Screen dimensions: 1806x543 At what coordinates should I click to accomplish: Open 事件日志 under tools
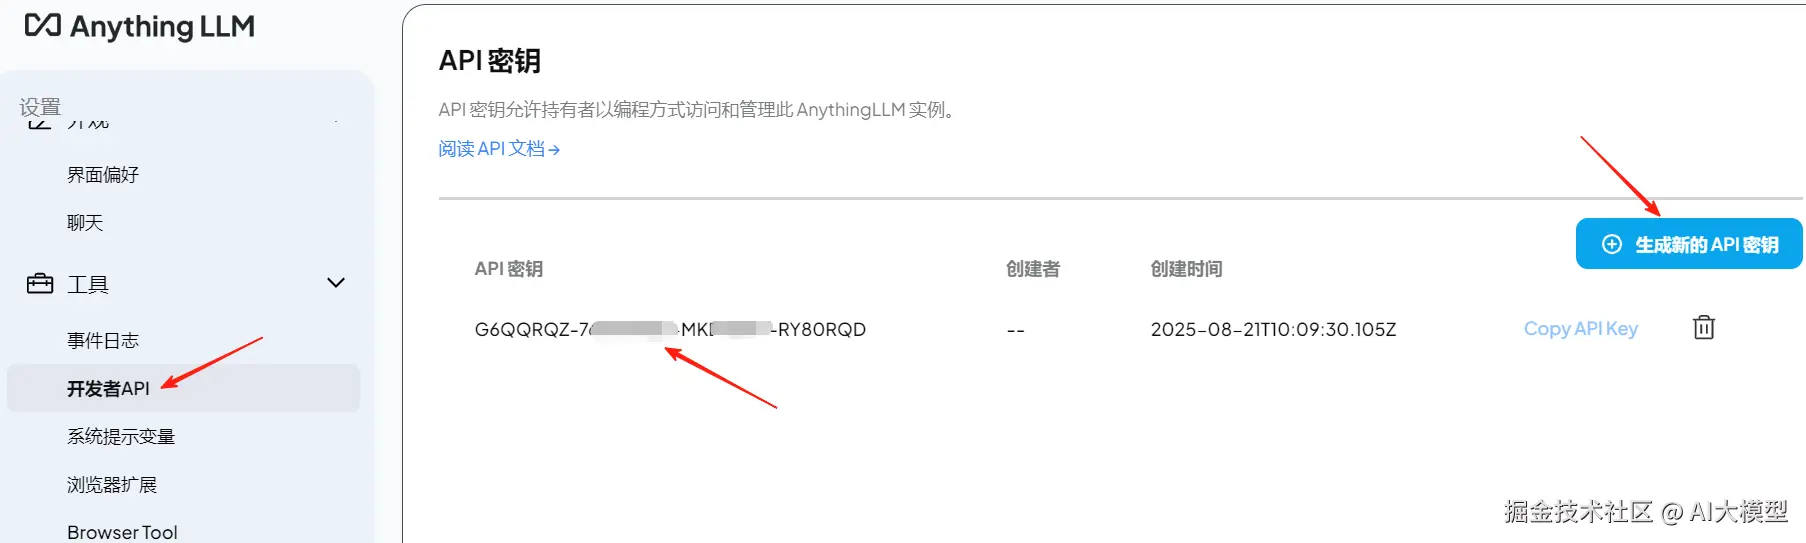pyautogui.click(x=103, y=341)
